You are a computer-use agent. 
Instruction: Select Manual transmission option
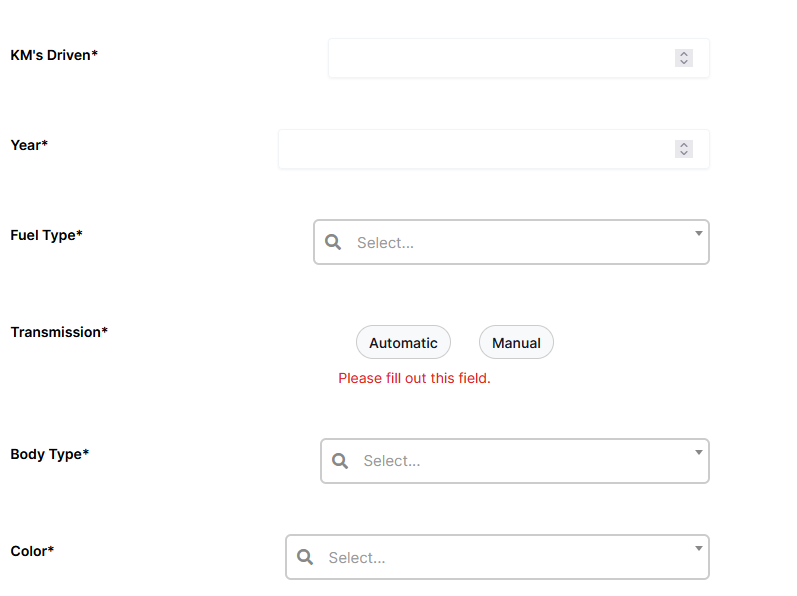(x=516, y=343)
